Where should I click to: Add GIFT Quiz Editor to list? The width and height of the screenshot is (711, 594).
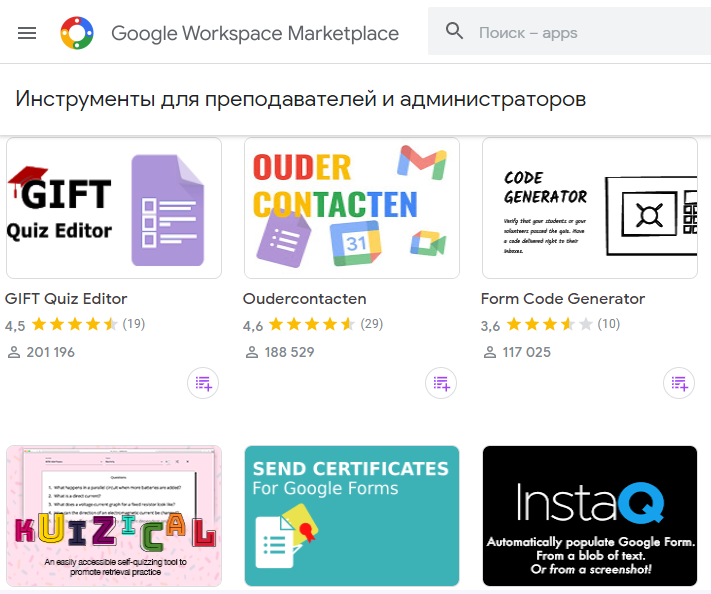click(x=203, y=383)
